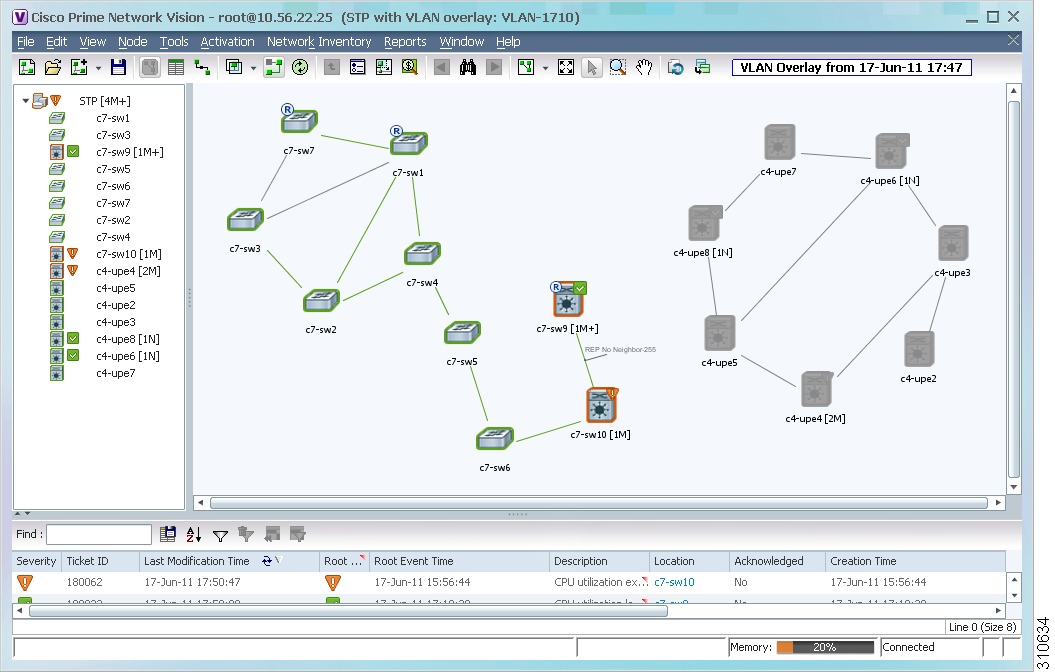Collapse the STP [4M+] tree node
Viewport: 1055px width, 672px height.
click(x=26, y=101)
